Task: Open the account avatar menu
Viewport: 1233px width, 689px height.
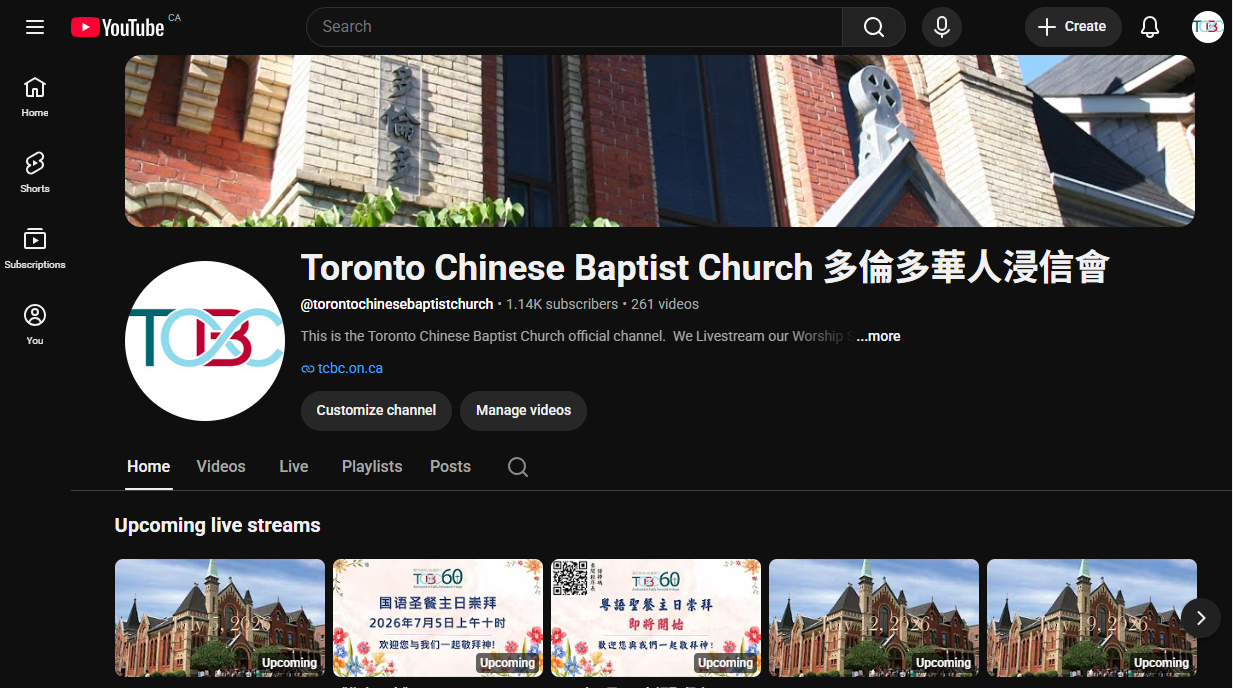Action: point(1208,27)
